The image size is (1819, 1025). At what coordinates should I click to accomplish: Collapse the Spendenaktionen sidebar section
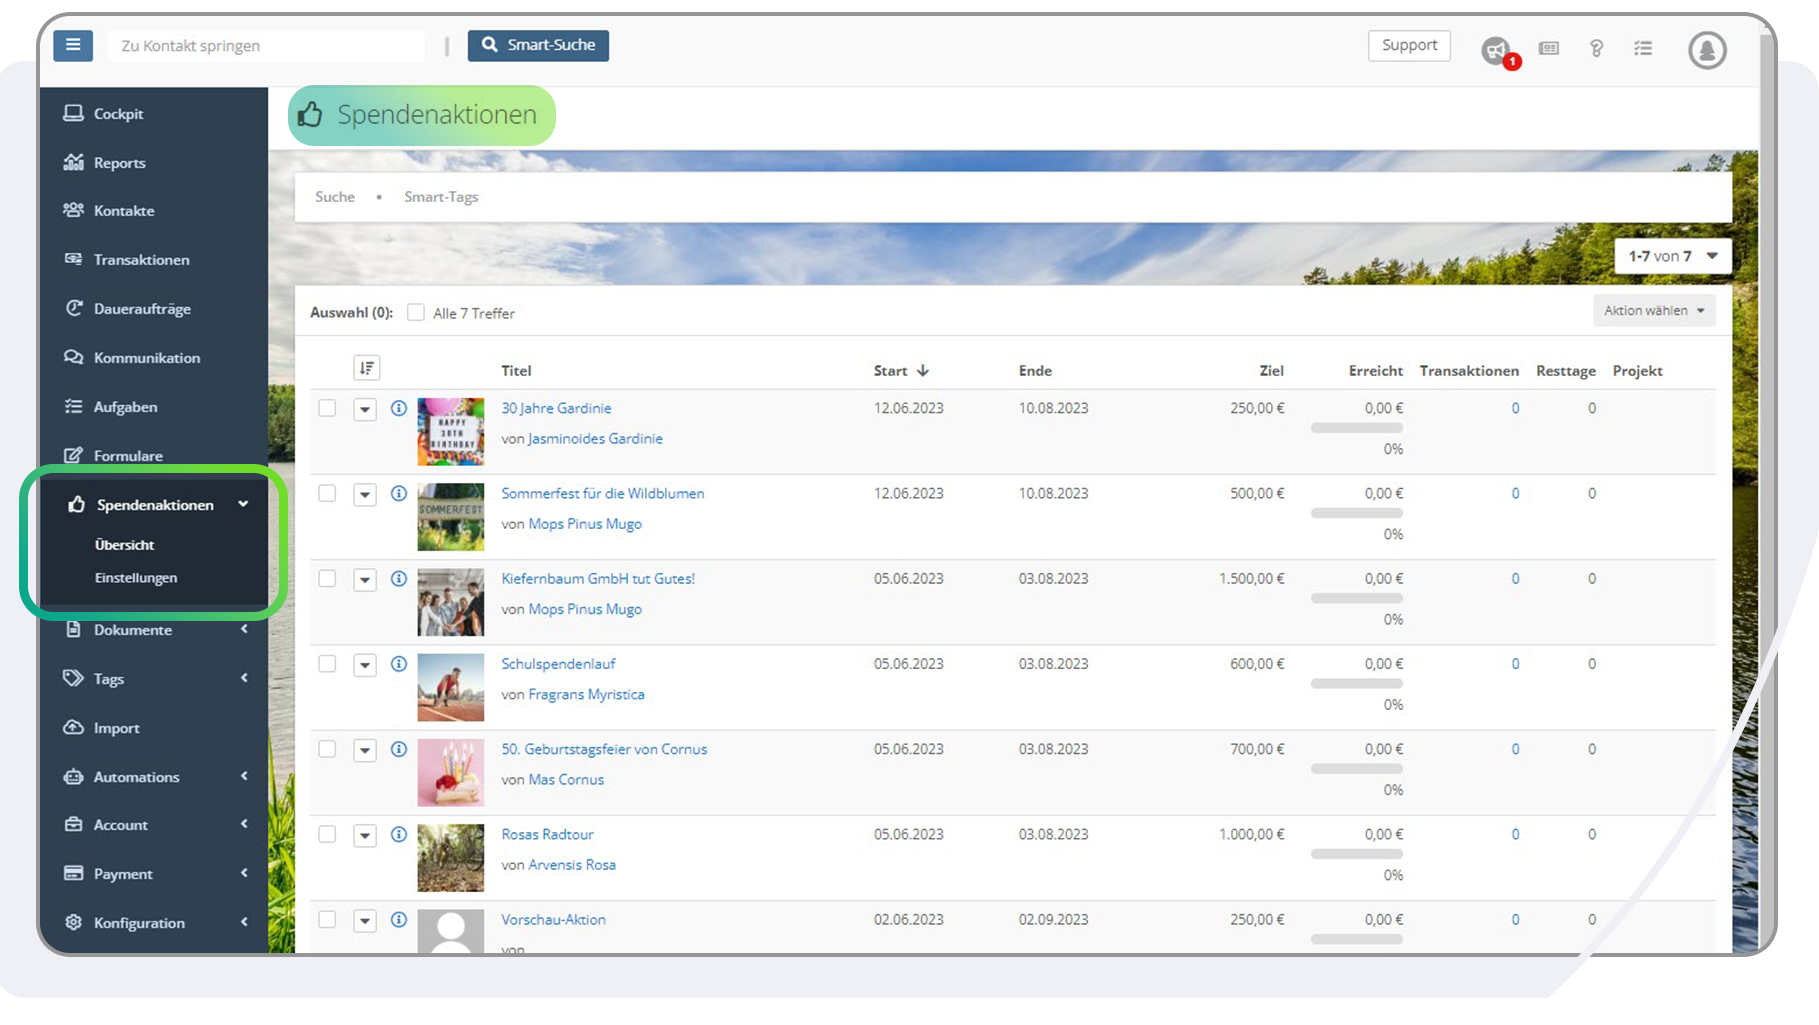coord(244,504)
